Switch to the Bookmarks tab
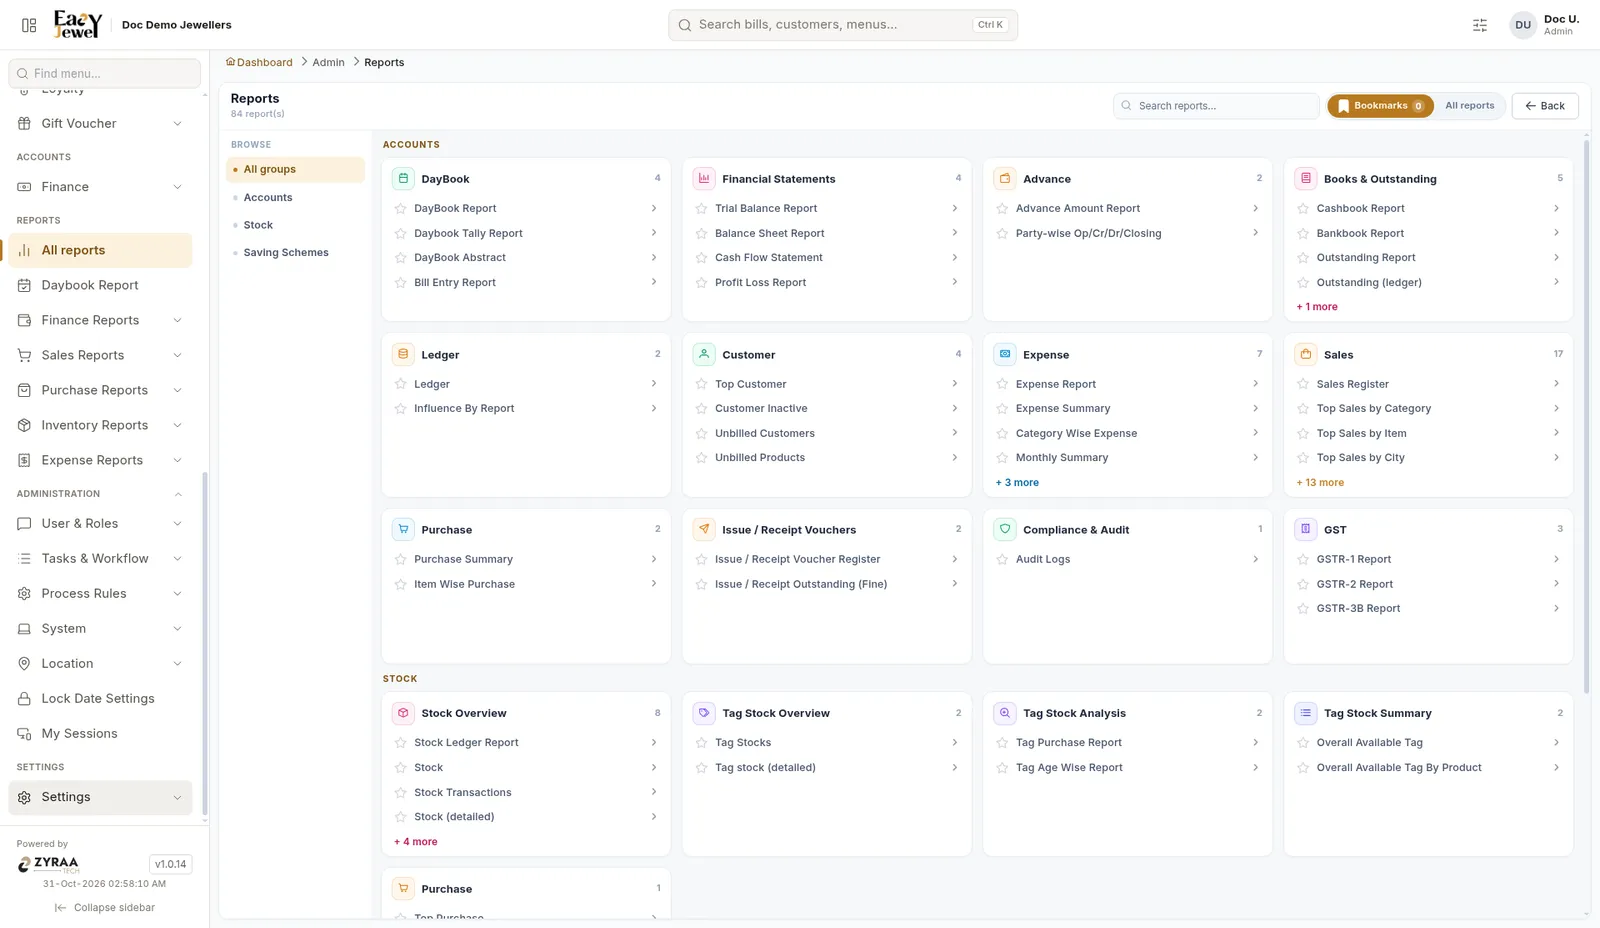Image resolution: width=1600 pixels, height=928 pixels. tap(1380, 106)
